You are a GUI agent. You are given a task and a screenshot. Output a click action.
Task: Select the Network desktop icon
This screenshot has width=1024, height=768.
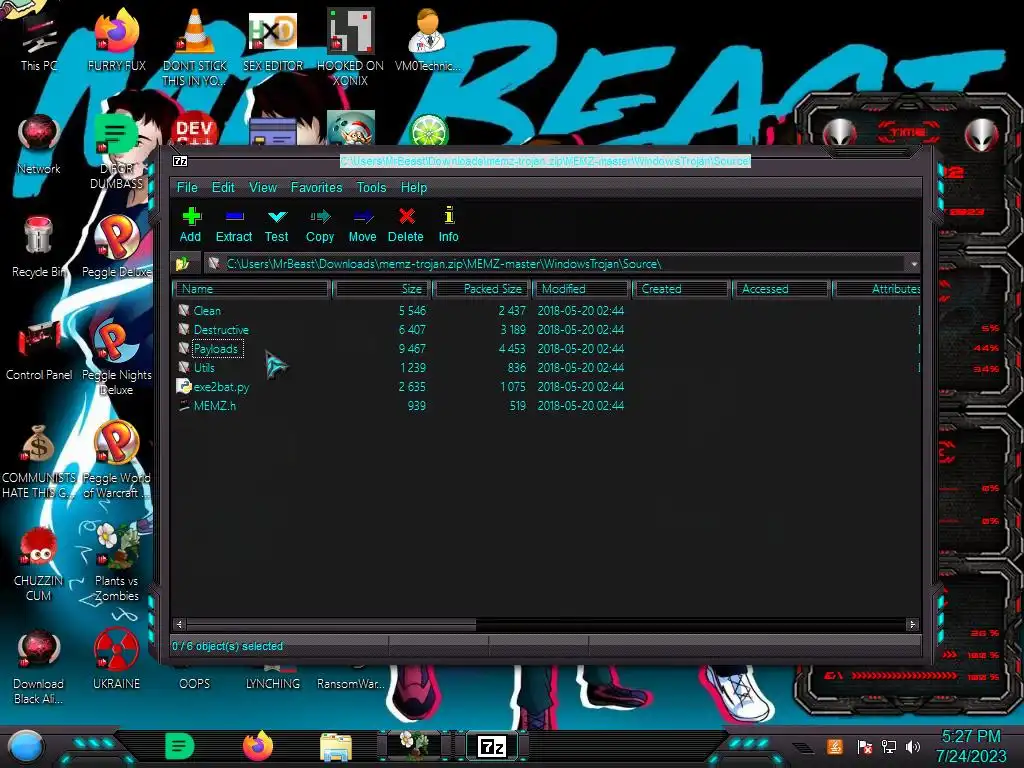click(x=39, y=145)
